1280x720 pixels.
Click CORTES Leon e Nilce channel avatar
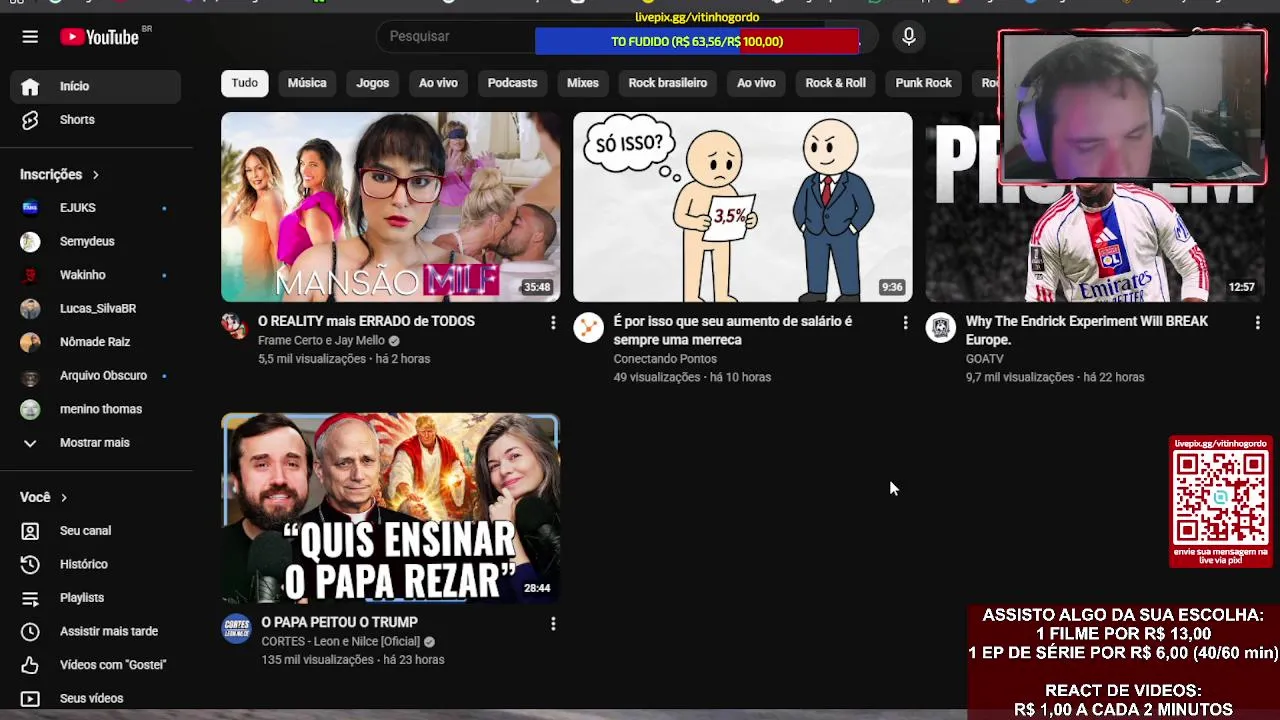tap(237, 628)
